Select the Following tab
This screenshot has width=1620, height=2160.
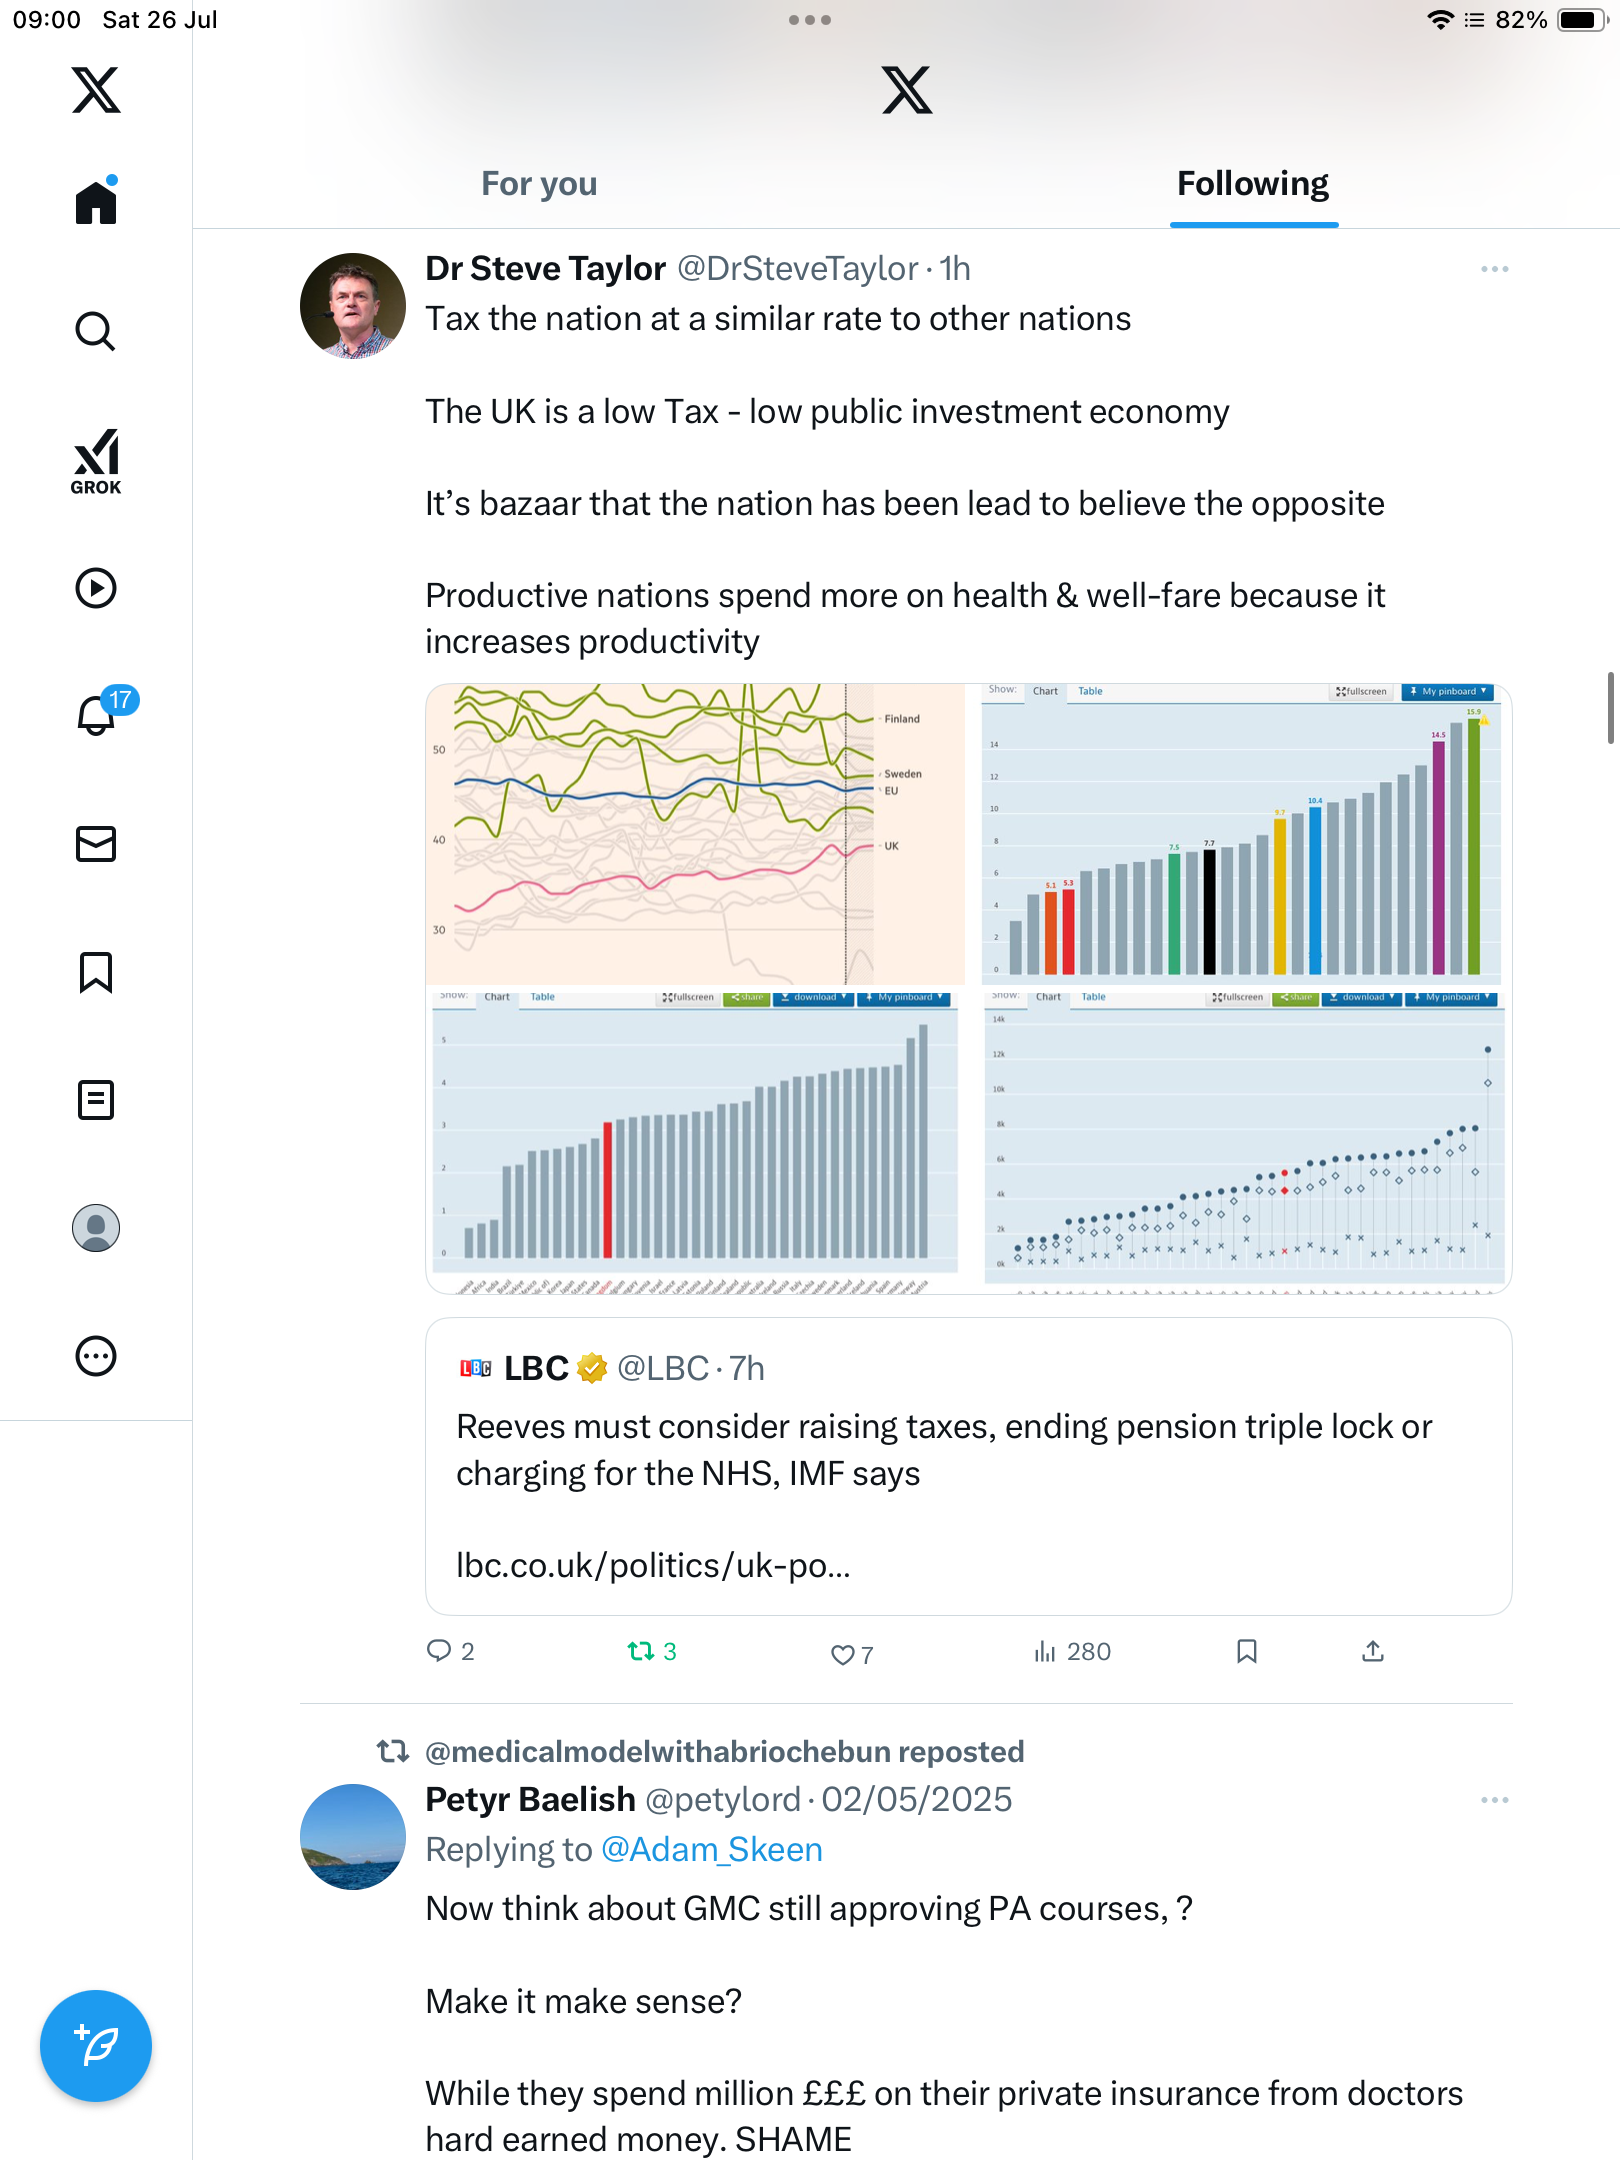pyautogui.click(x=1253, y=184)
